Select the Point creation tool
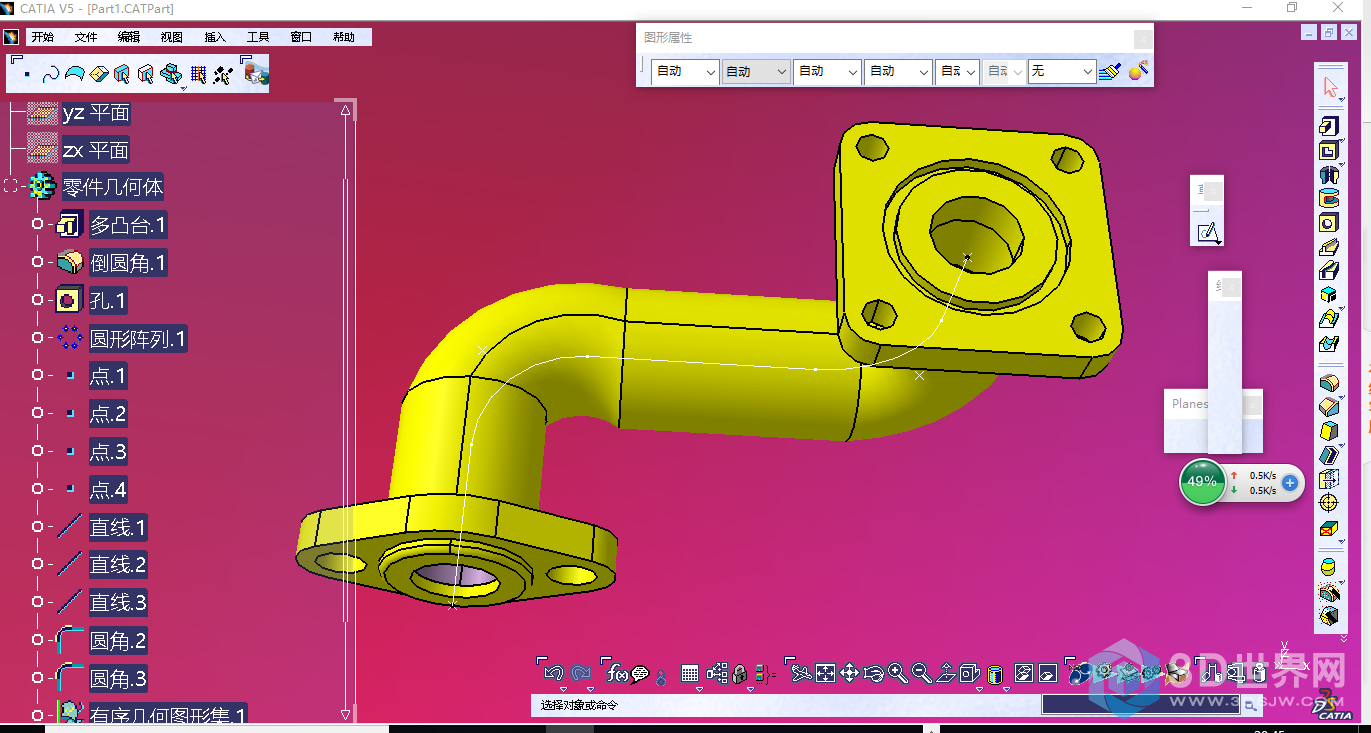 [x=27, y=76]
